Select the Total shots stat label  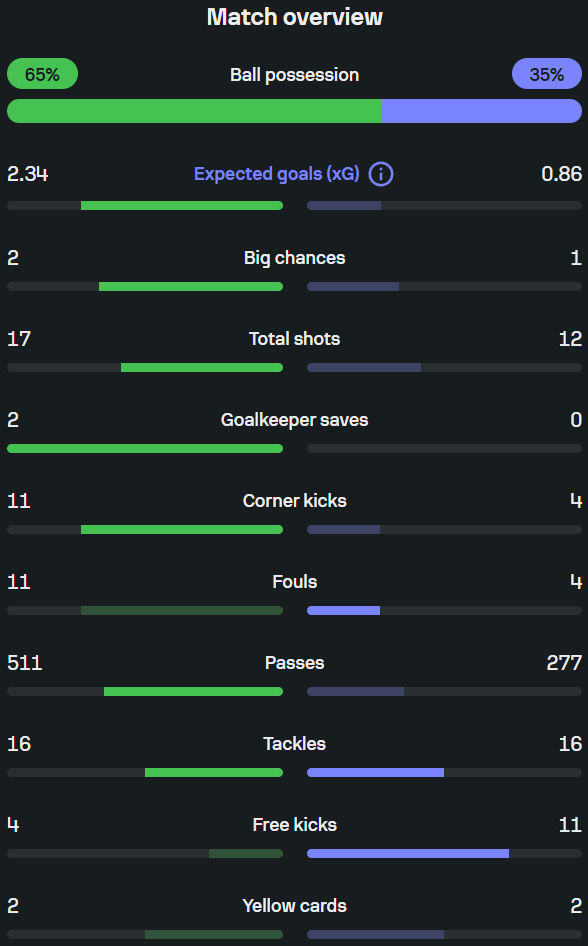click(x=294, y=338)
